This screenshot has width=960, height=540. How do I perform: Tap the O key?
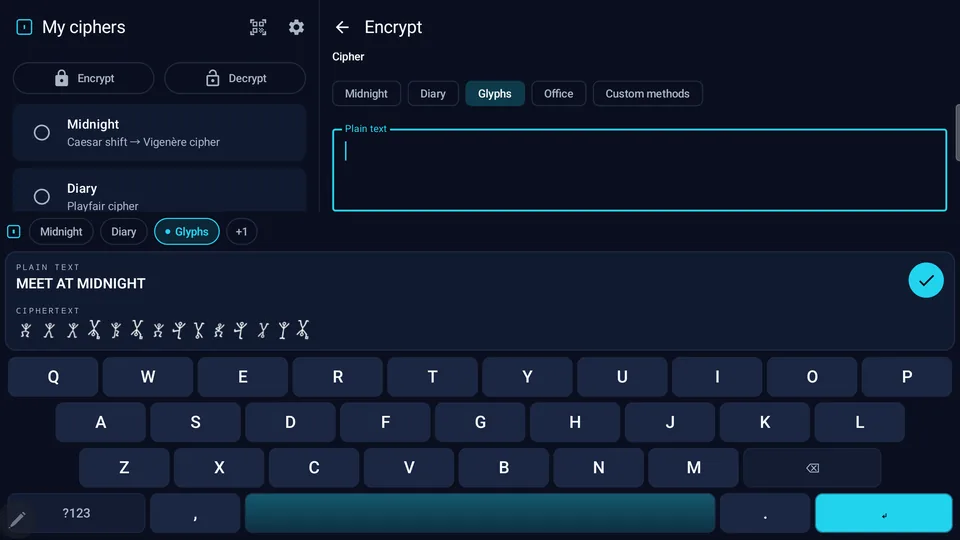812,377
